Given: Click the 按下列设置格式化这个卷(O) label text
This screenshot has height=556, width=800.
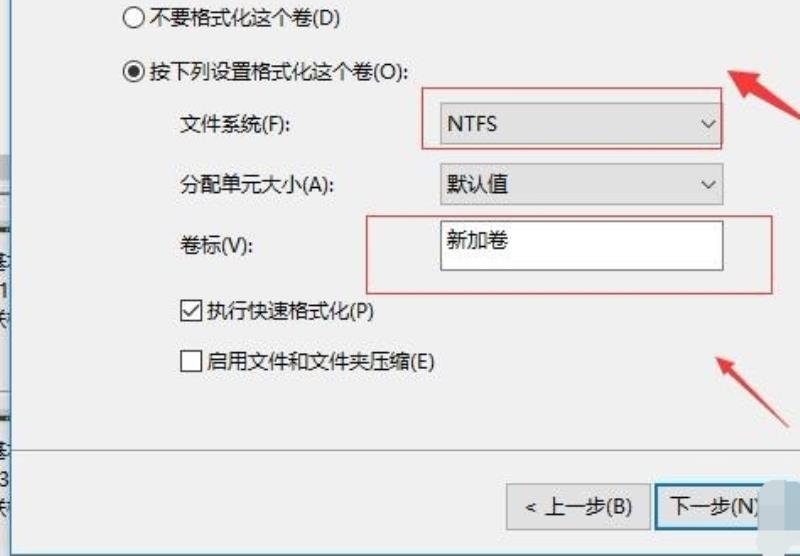Looking at the screenshot, I should point(279,72).
